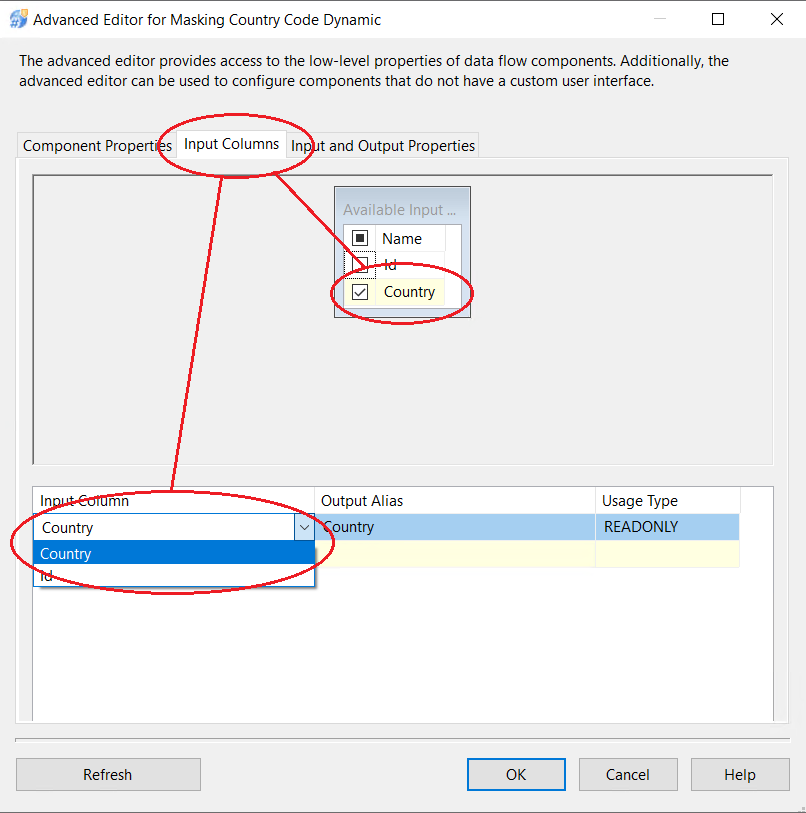Open the READONLY Usage Type cell
806x813 pixels.
[x=666, y=527]
